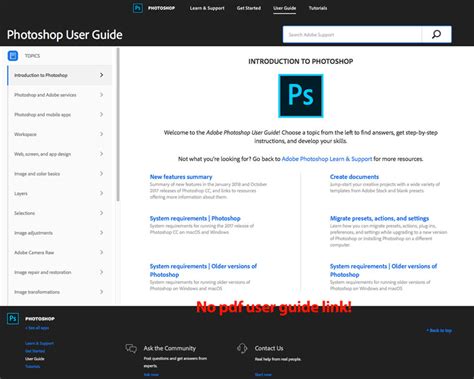Click See all apps footer link
This screenshot has height=379, width=474.
(x=37, y=328)
